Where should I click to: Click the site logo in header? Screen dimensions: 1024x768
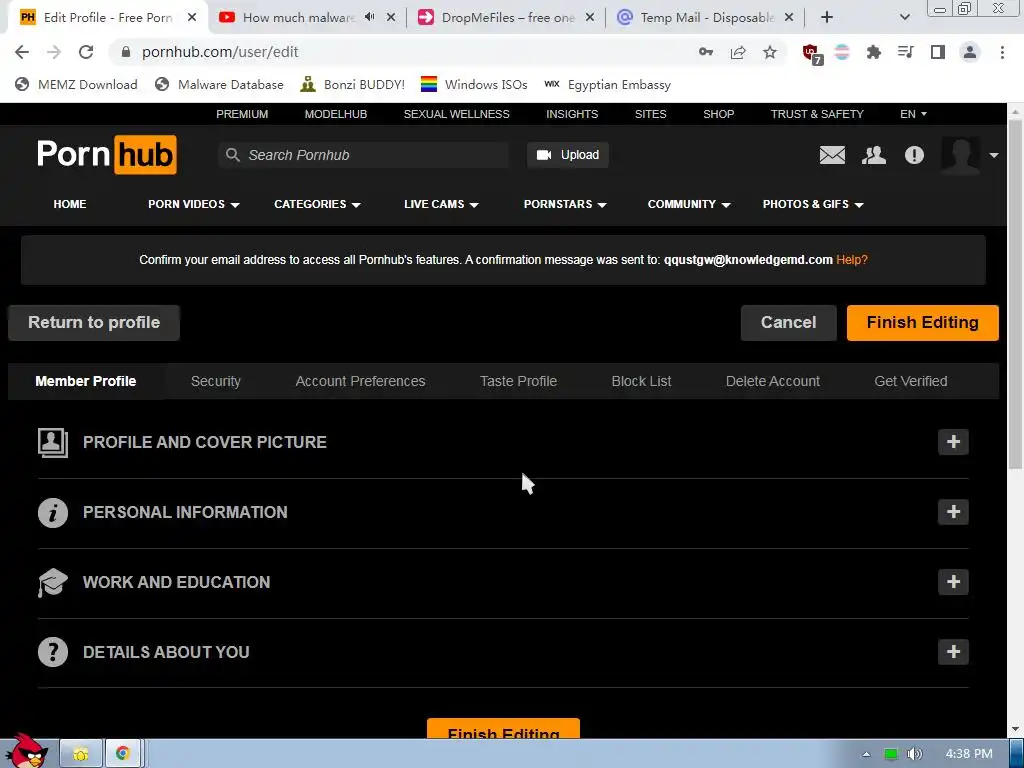pyautogui.click(x=107, y=155)
